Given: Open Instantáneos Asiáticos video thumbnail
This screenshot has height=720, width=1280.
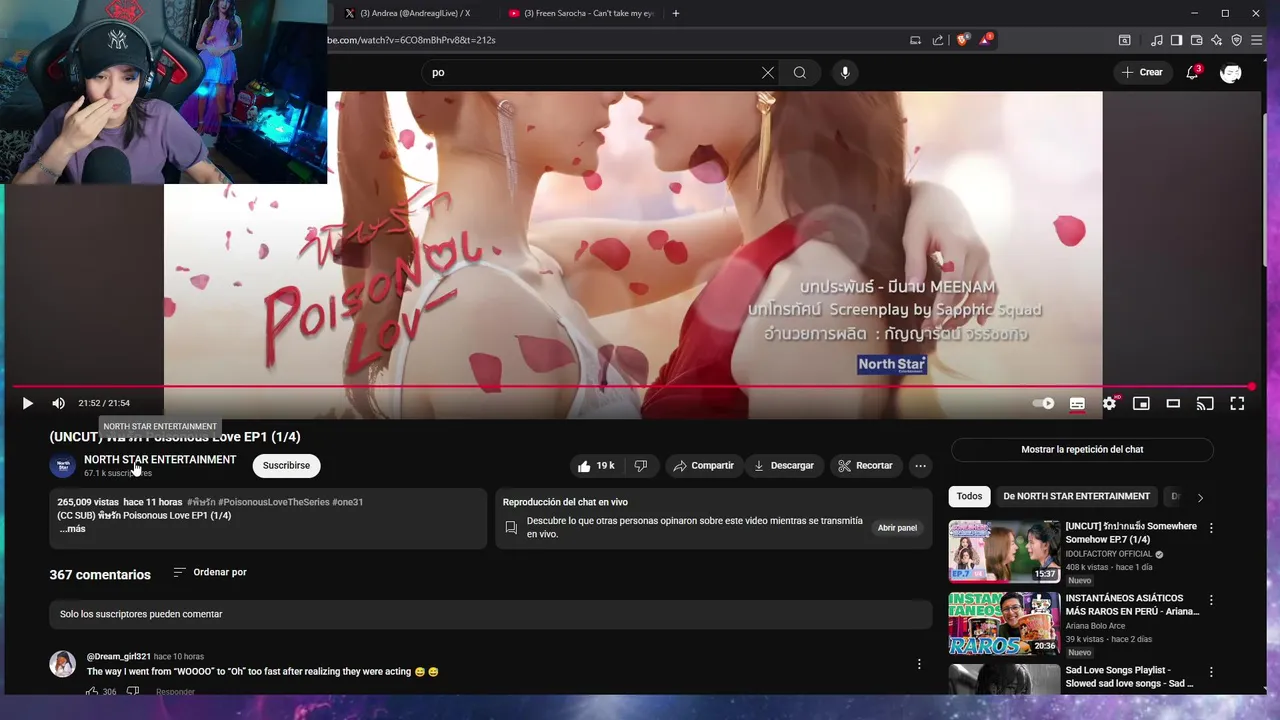Looking at the screenshot, I should coord(1004,623).
